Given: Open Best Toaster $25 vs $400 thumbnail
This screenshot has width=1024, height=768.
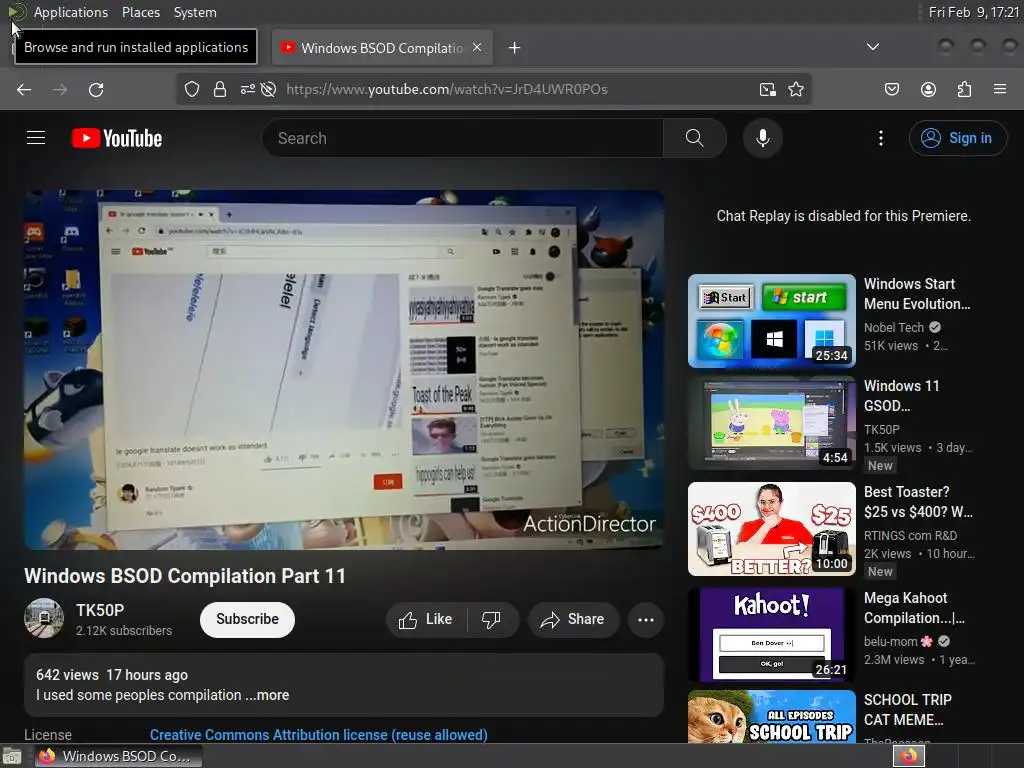Looking at the screenshot, I should pyautogui.click(x=772, y=529).
